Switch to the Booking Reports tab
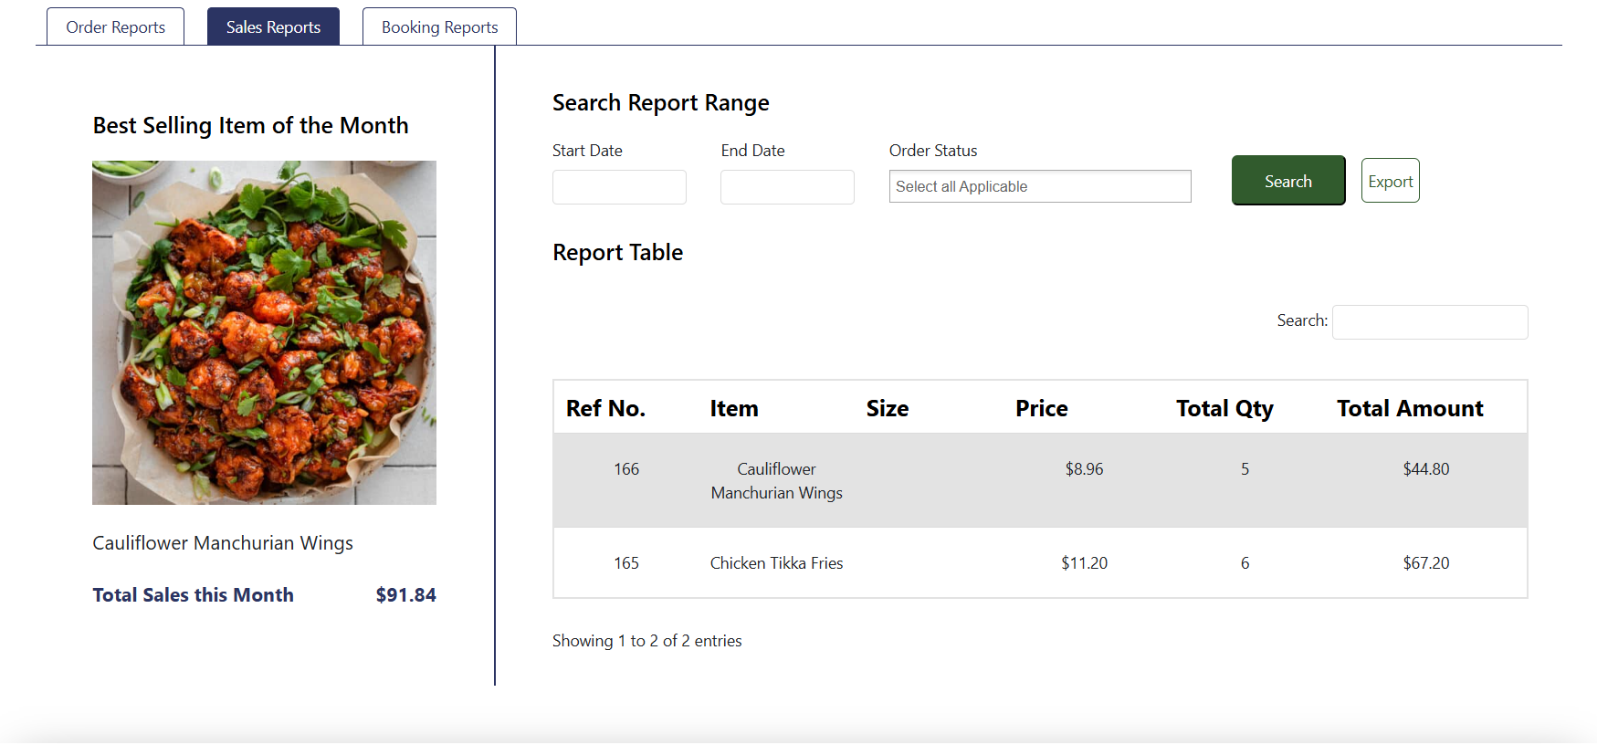The height and width of the screenshot is (755, 1597). pyautogui.click(x=439, y=27)
